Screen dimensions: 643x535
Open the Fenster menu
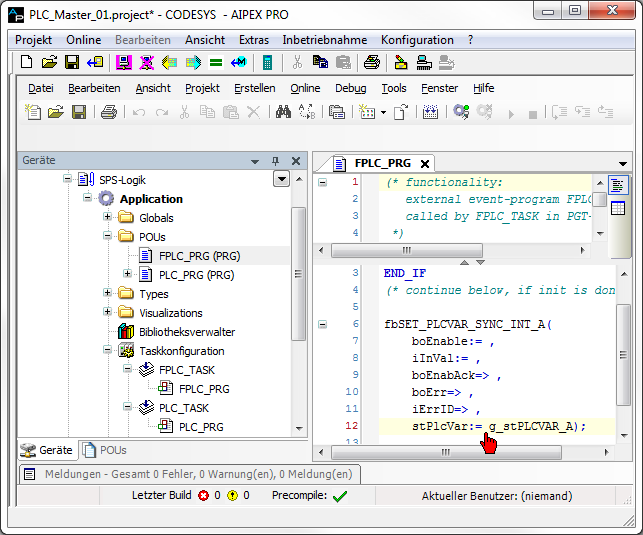pyautogui.click(x=439, y=88)
